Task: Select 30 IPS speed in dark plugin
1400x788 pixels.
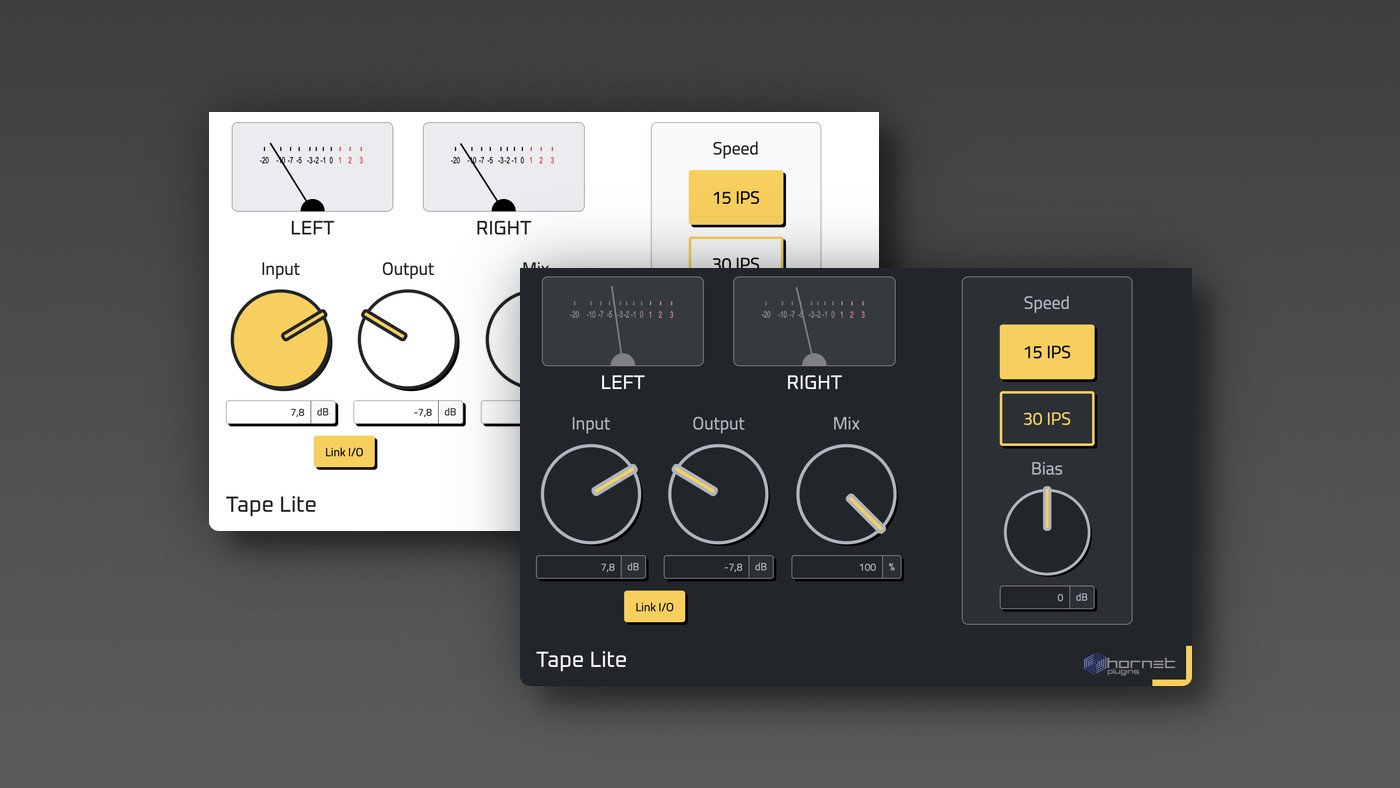Action: pyautogui.click(x=1047, y=418)
